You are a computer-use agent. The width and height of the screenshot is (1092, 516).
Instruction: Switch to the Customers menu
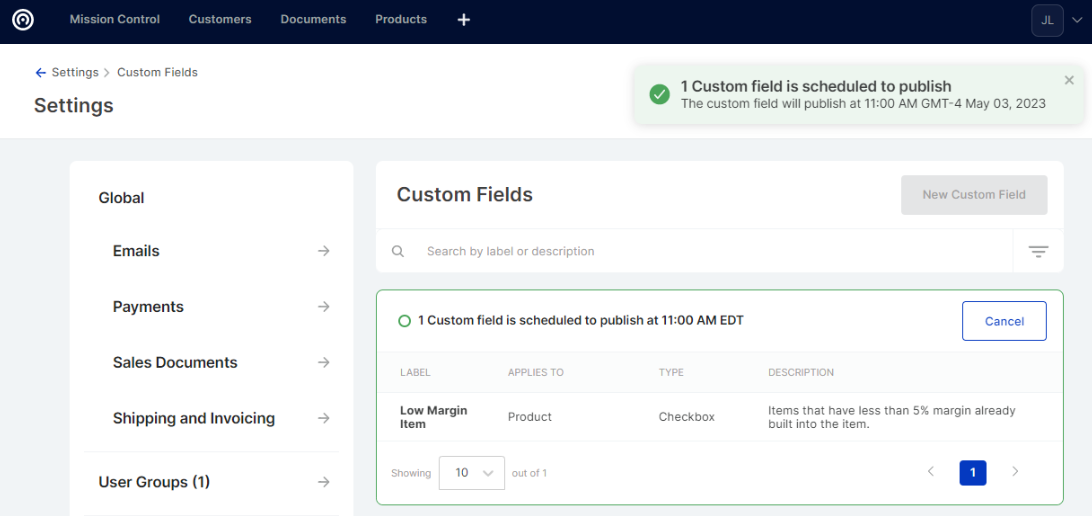coord(220,20)
